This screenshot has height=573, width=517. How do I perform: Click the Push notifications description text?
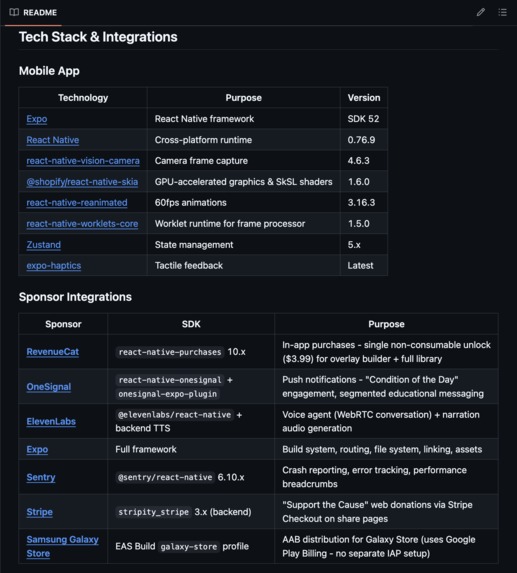click(x=383, y=387)
